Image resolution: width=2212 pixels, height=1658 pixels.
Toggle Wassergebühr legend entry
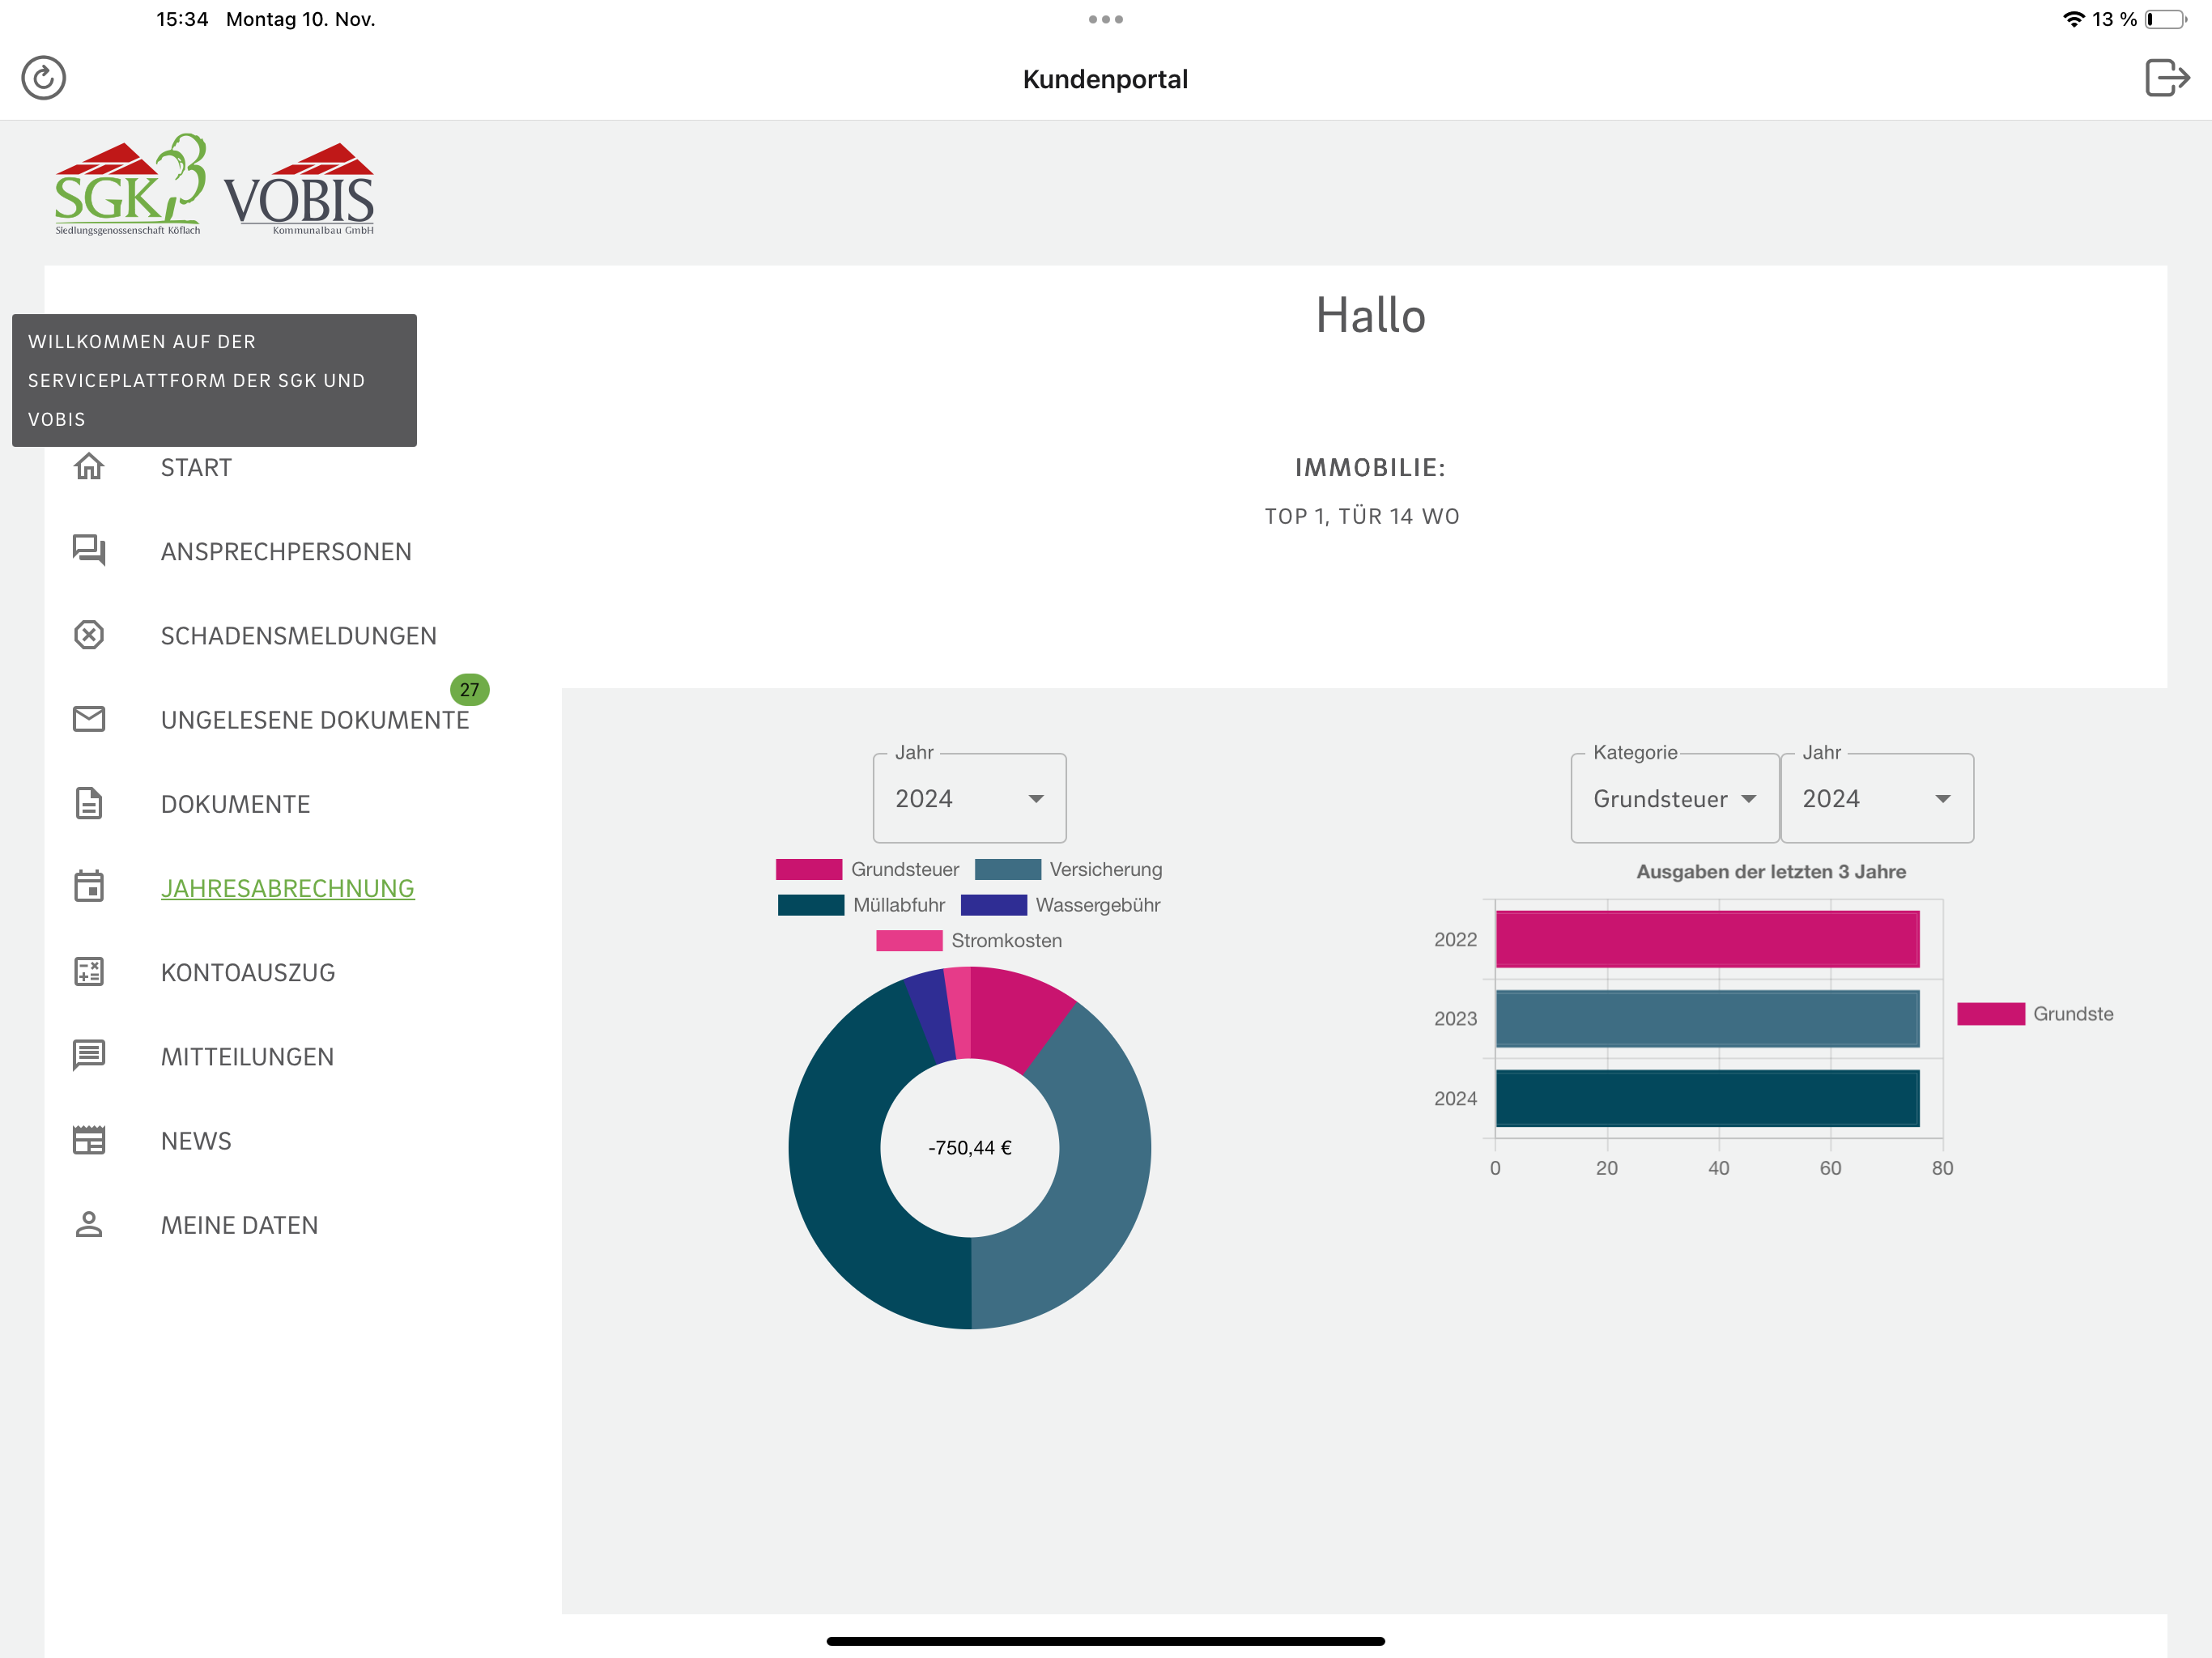click(1060, 905)
